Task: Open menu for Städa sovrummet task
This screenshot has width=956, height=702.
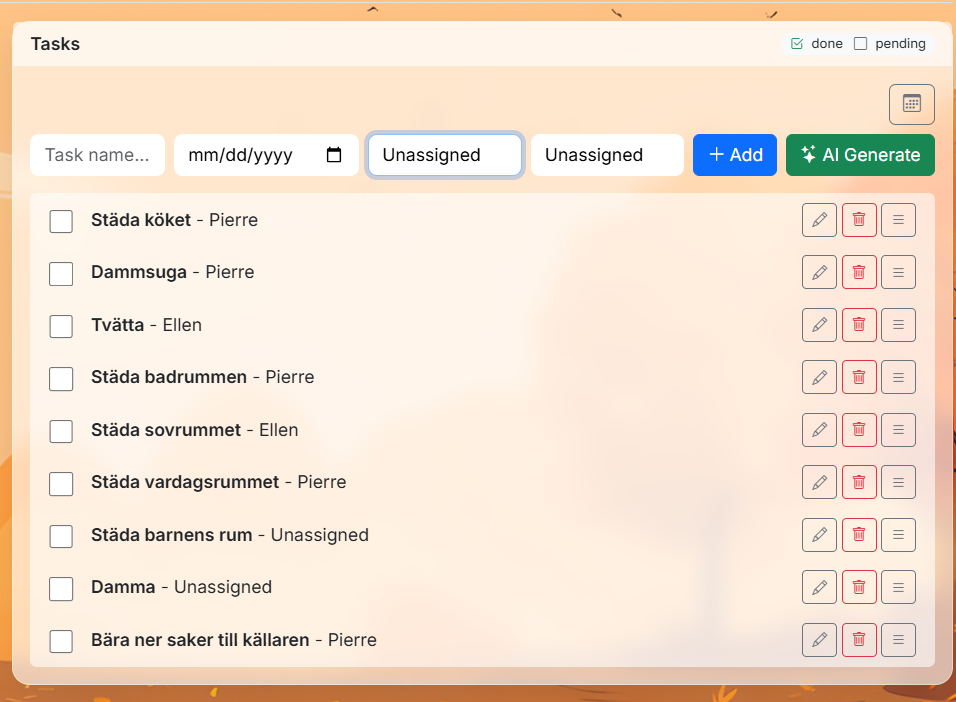Action: (898, 430)
